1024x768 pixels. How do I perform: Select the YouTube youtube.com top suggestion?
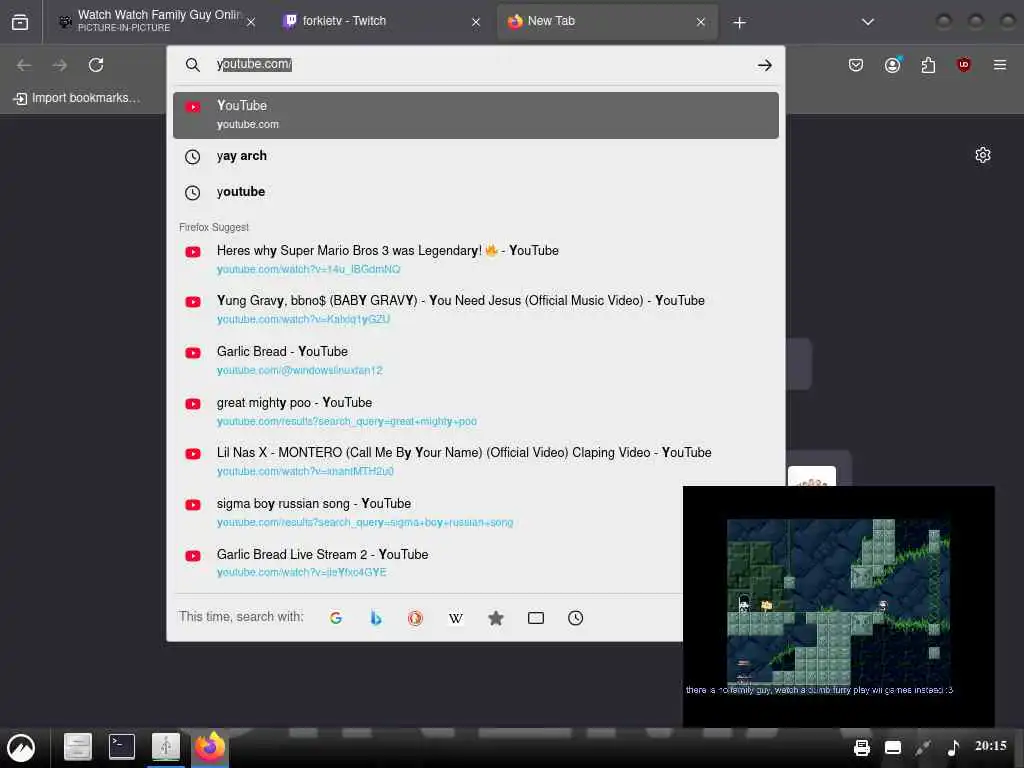point(475,115)
